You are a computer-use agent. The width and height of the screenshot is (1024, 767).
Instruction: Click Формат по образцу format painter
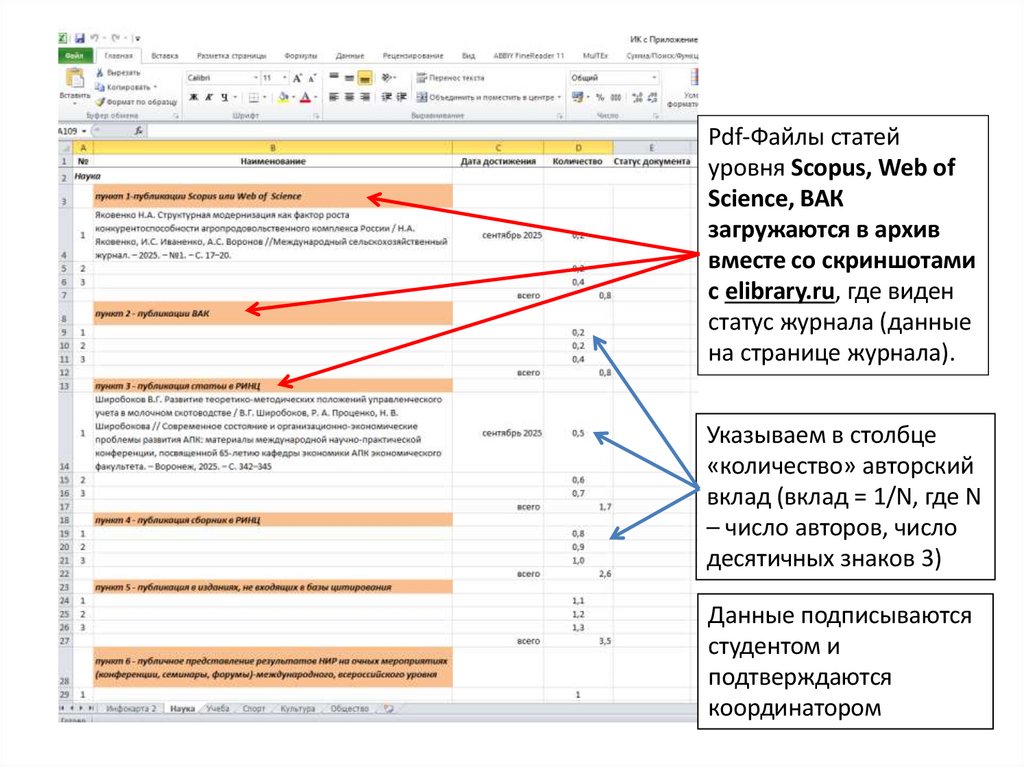(136, 102)
